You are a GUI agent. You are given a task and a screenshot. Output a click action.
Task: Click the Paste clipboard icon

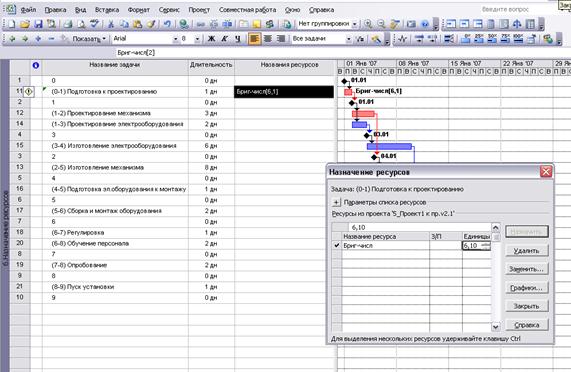[x=137, y=24]
